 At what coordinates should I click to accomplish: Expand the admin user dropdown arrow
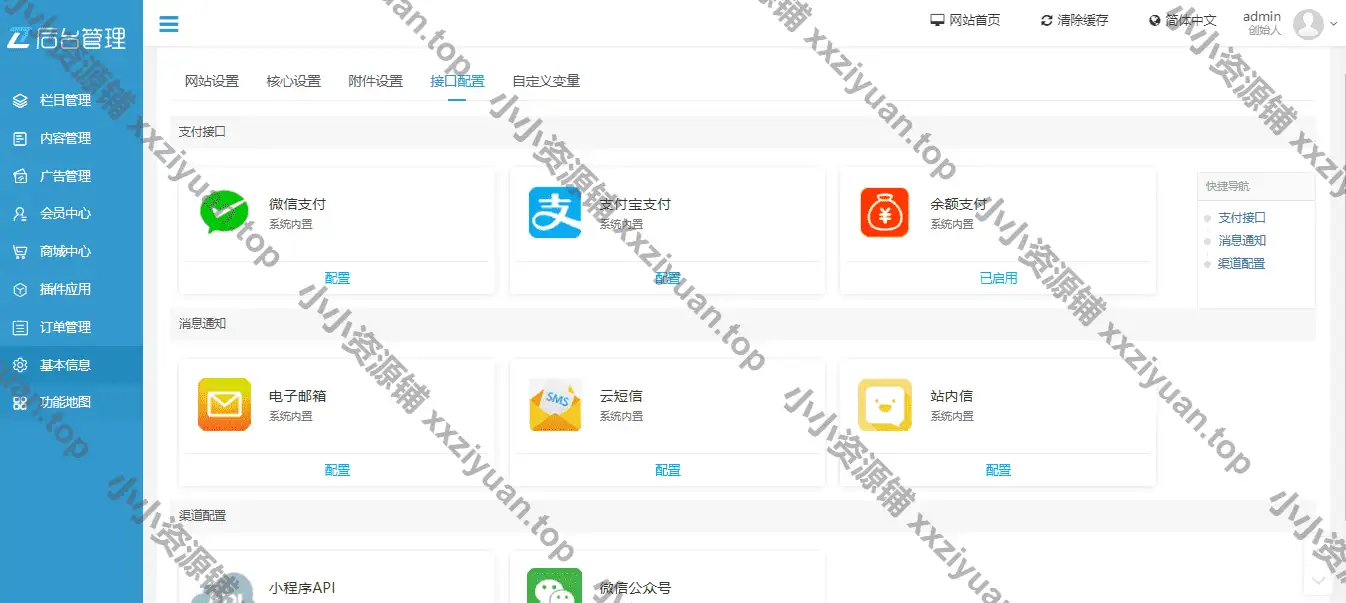point(1333,24)
